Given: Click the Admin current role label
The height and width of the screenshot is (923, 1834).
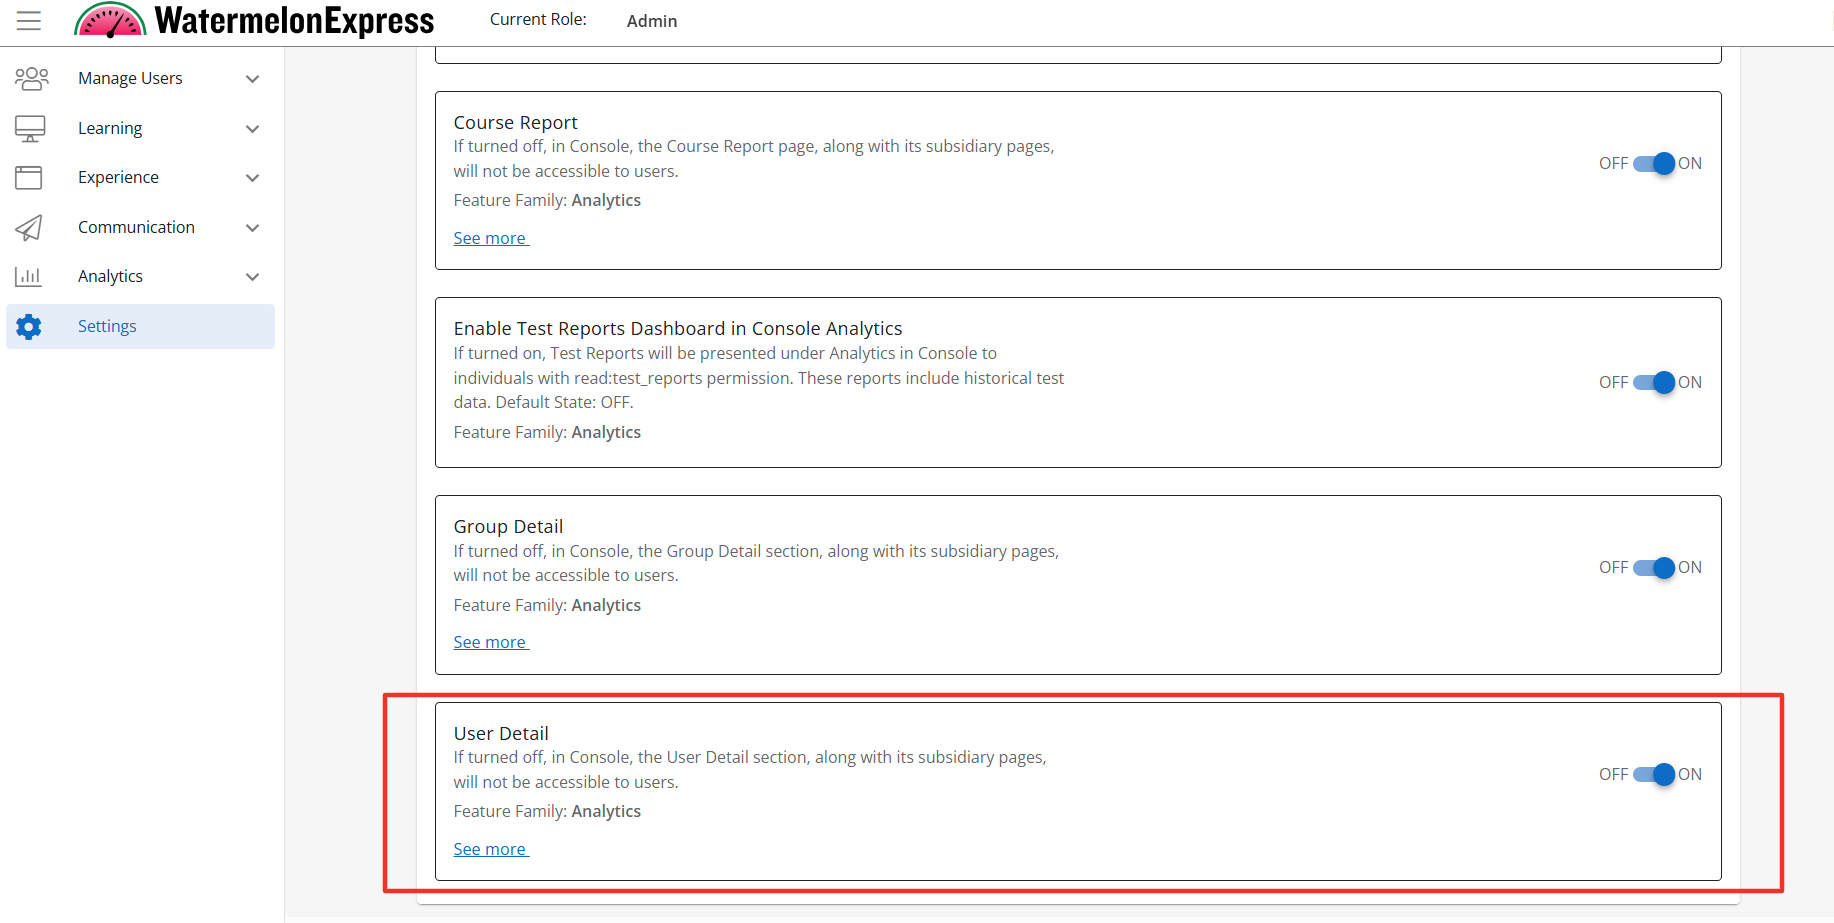Looking at the screenshot, I should pos(652,21).
